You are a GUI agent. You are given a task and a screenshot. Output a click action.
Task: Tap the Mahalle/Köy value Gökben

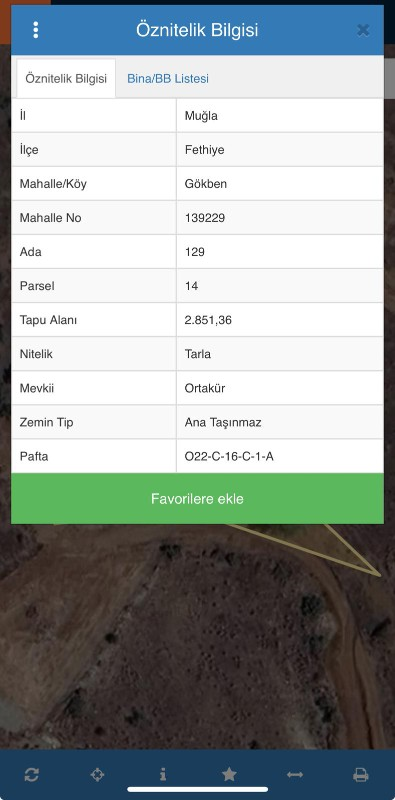[206, 184]
